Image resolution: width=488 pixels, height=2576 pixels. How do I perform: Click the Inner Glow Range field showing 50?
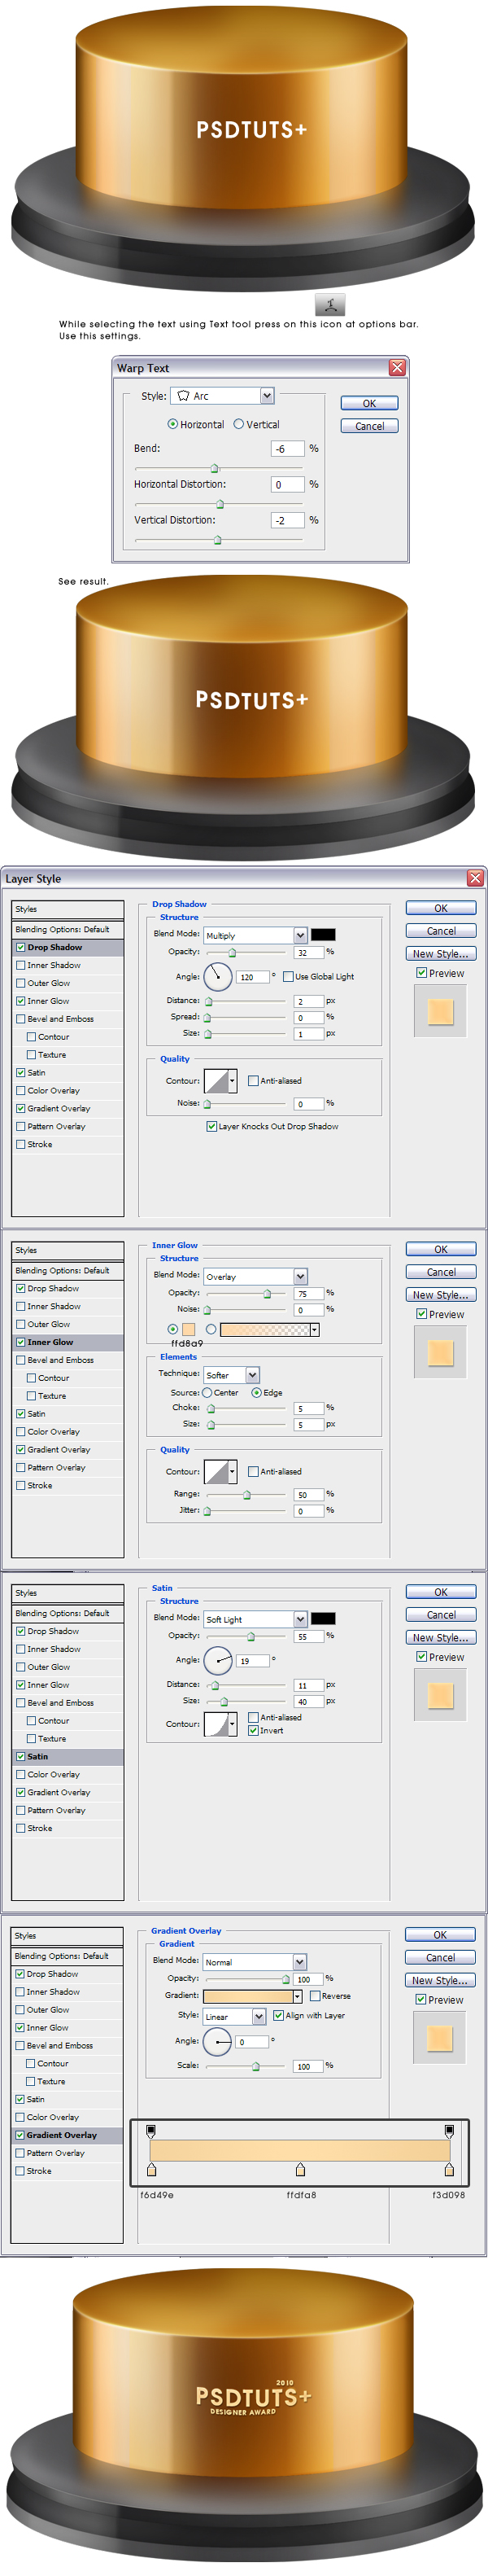click(x=309, y=1494)
